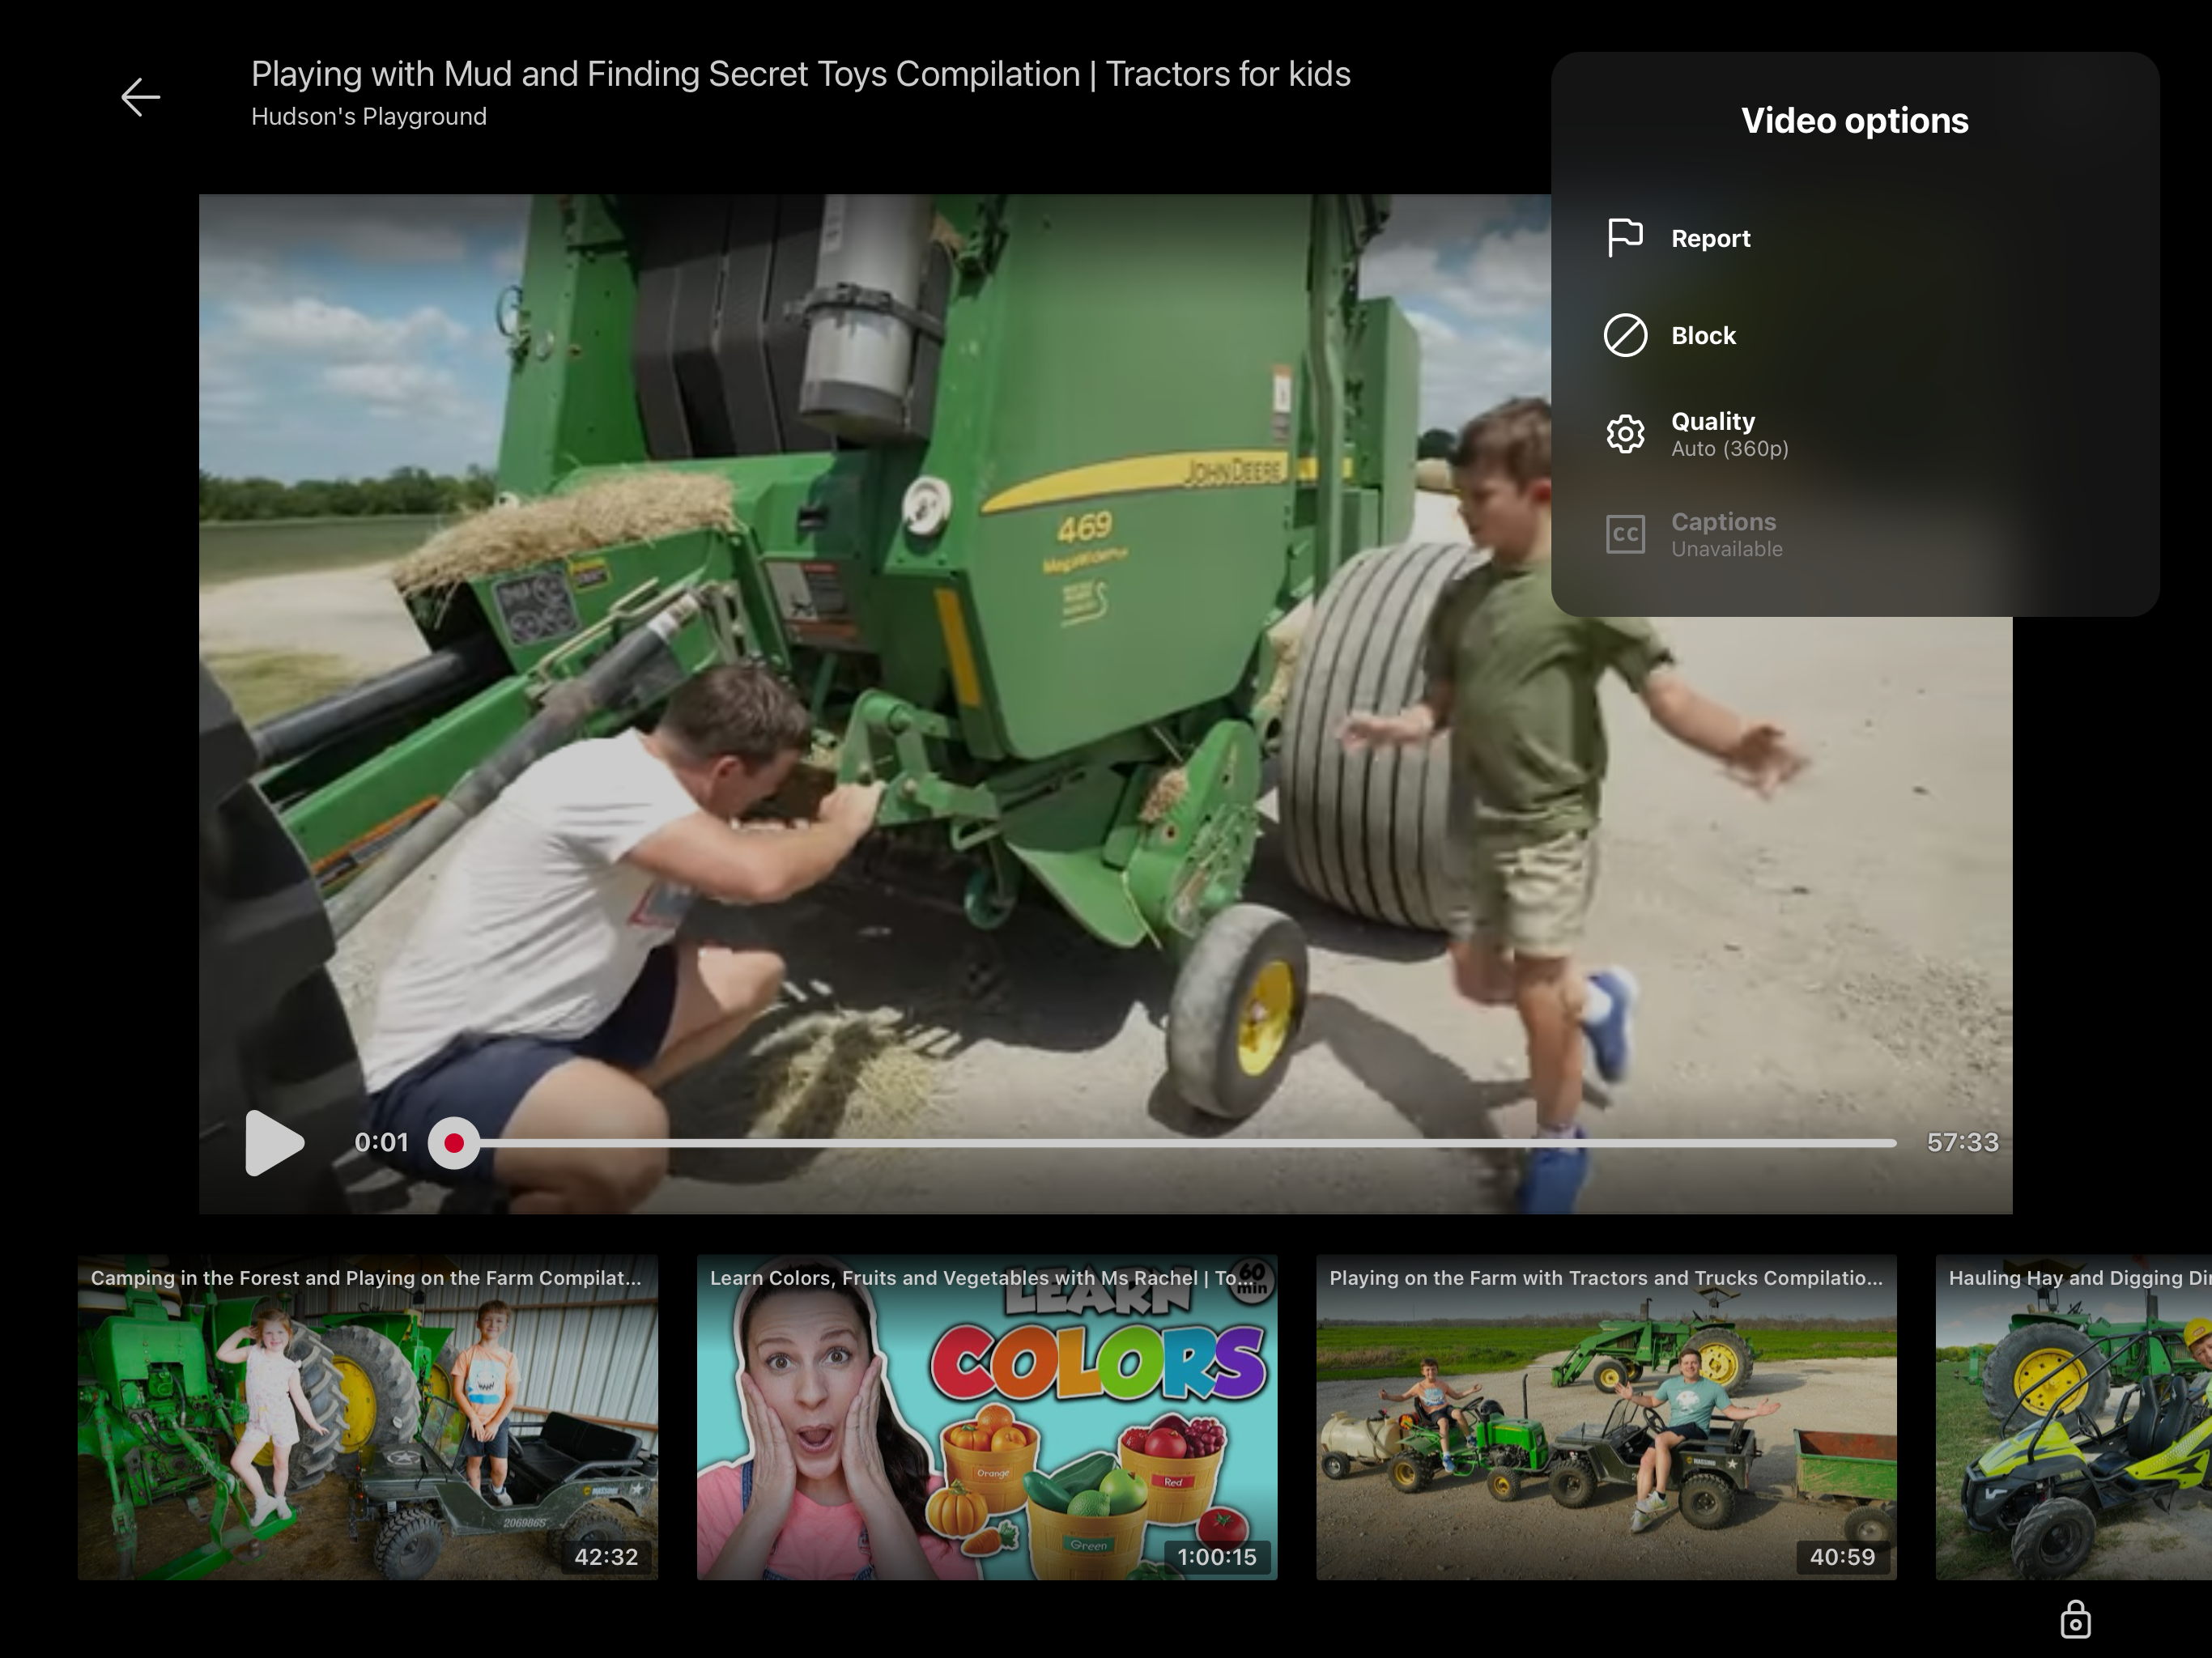This screenshot has height=1658, width=2212.
Task: Open Hauling Hay and Digging video
Action: coord(2072,1418)
